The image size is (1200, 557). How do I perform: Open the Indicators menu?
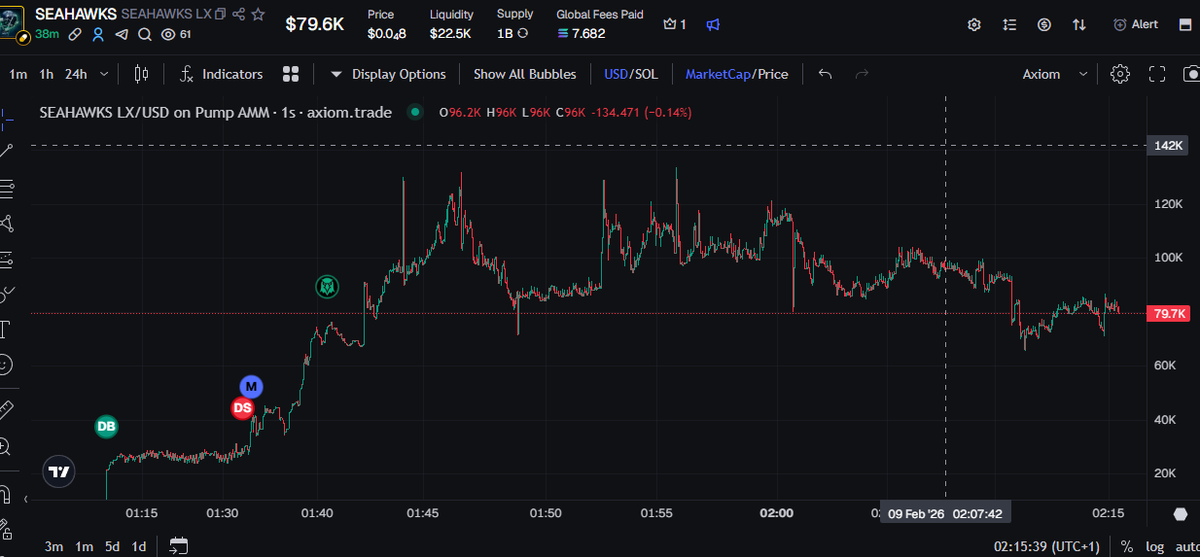pos(221,74)
